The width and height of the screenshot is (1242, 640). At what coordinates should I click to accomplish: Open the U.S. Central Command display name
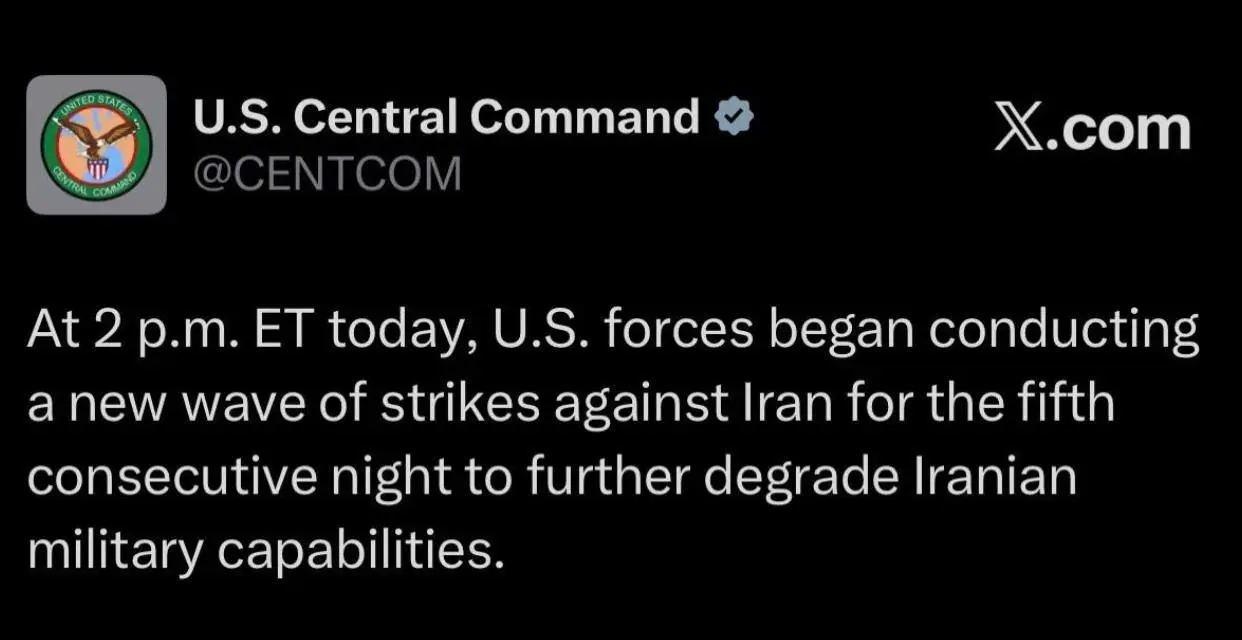446,118
